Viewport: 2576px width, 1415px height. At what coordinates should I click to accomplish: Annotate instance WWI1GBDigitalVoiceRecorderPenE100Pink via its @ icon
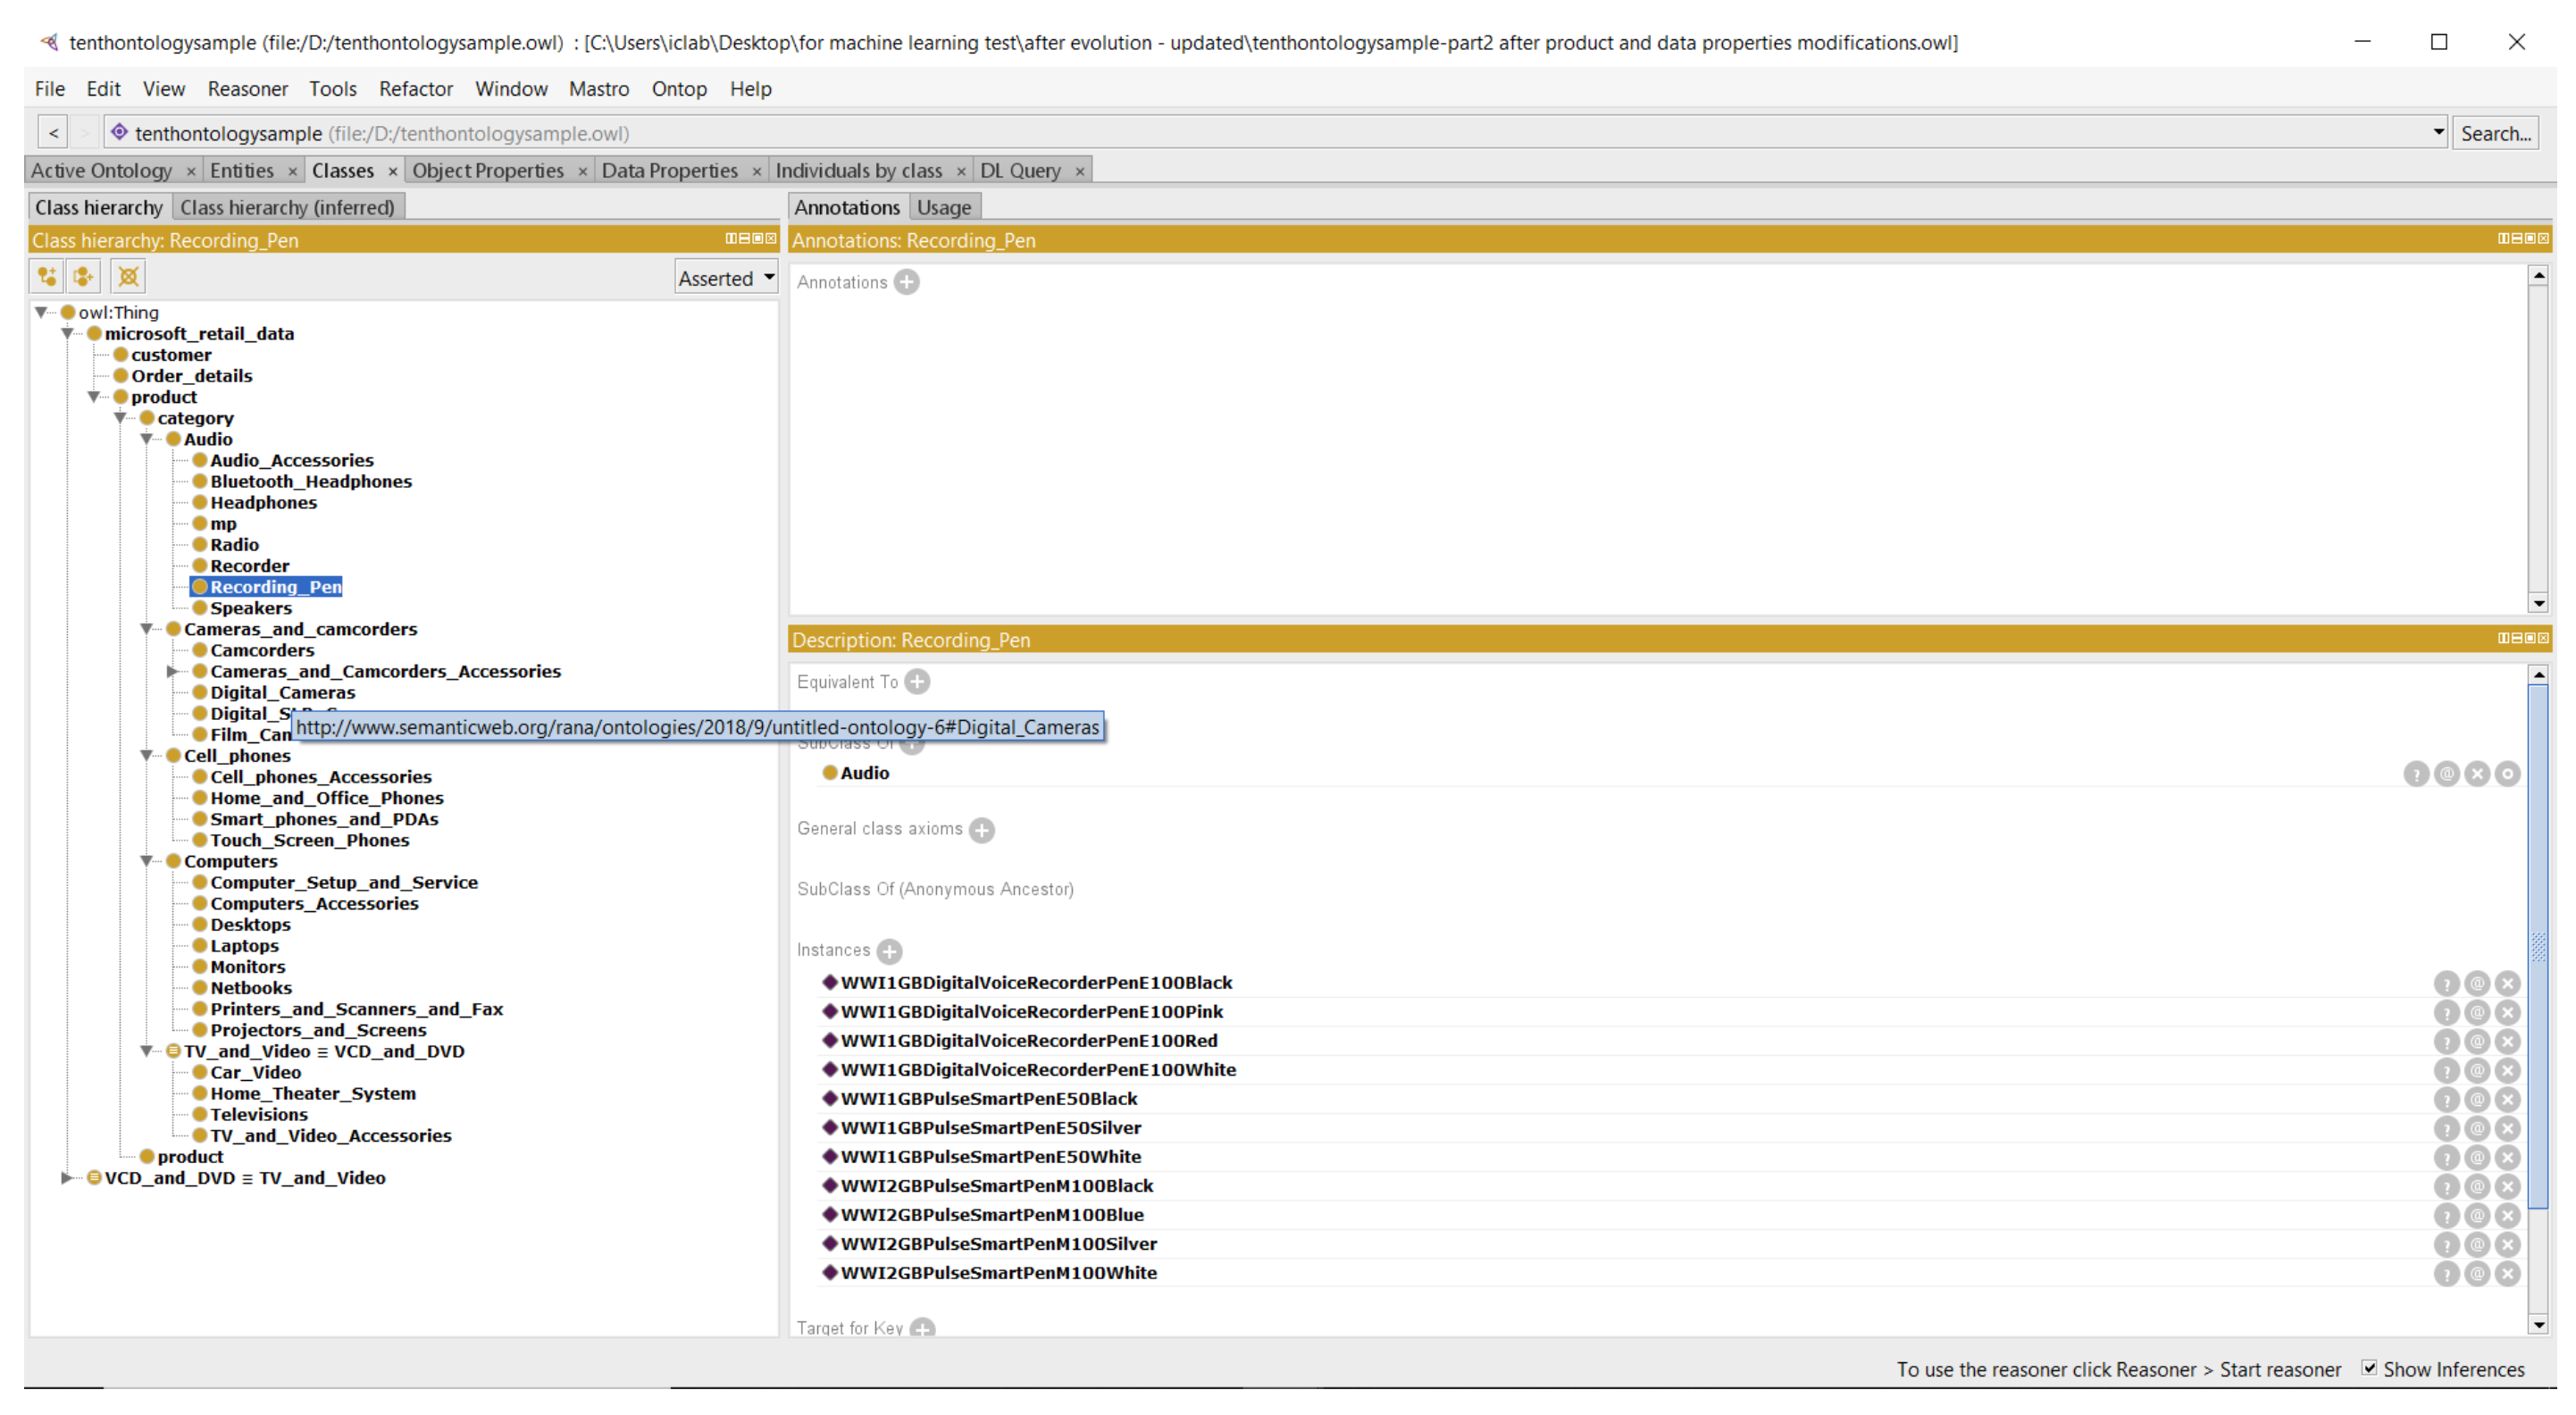(x=2477, y=1013)
